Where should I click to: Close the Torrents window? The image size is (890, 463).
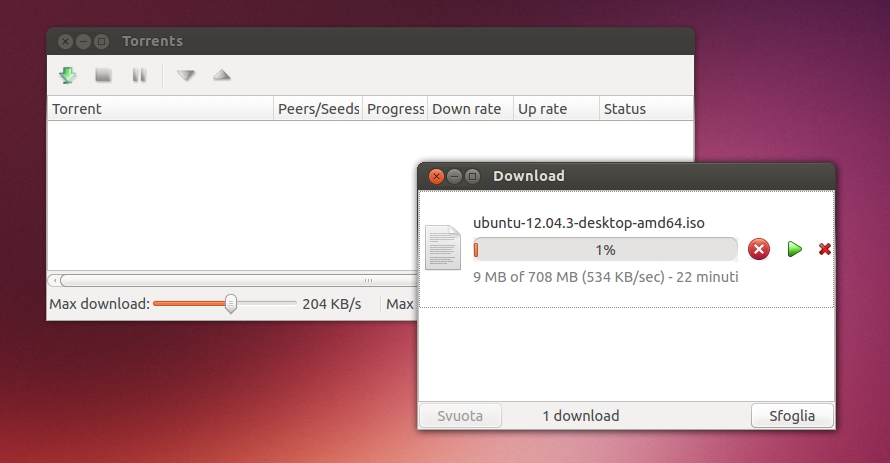(x=65, y=41)
